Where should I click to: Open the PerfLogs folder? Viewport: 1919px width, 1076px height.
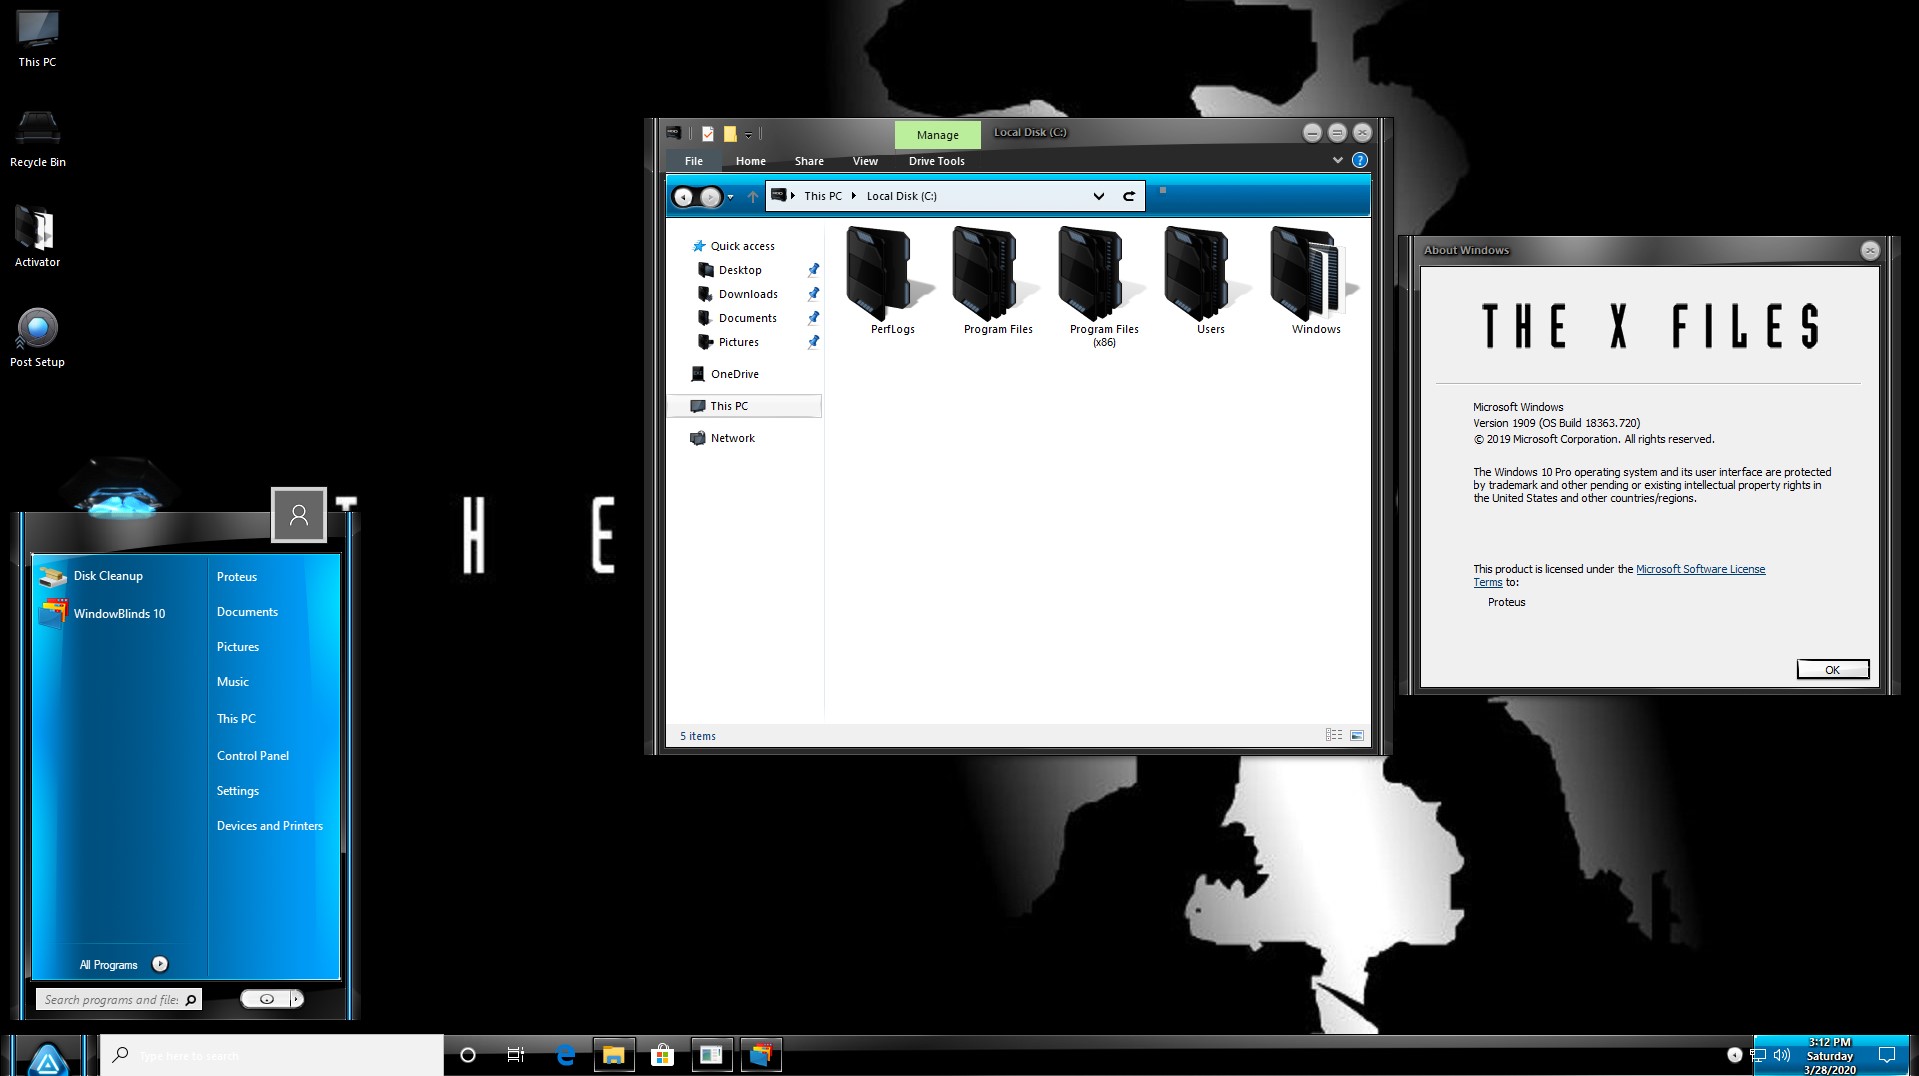892,281
